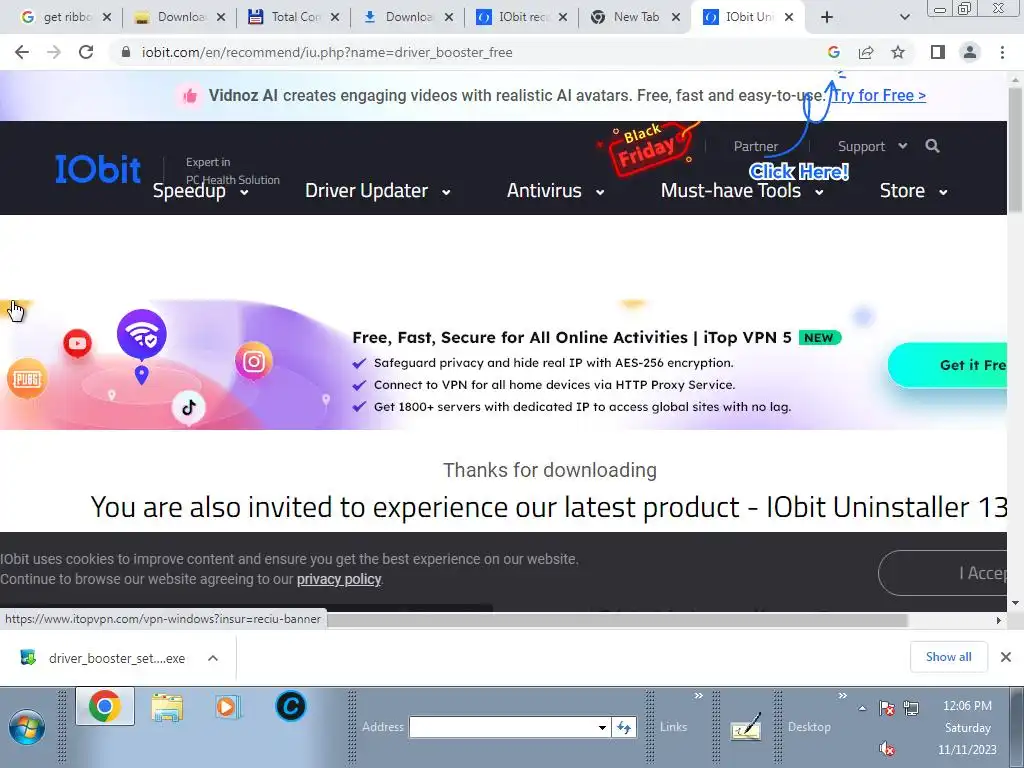Click the Get it Free button

click(948, 365)
